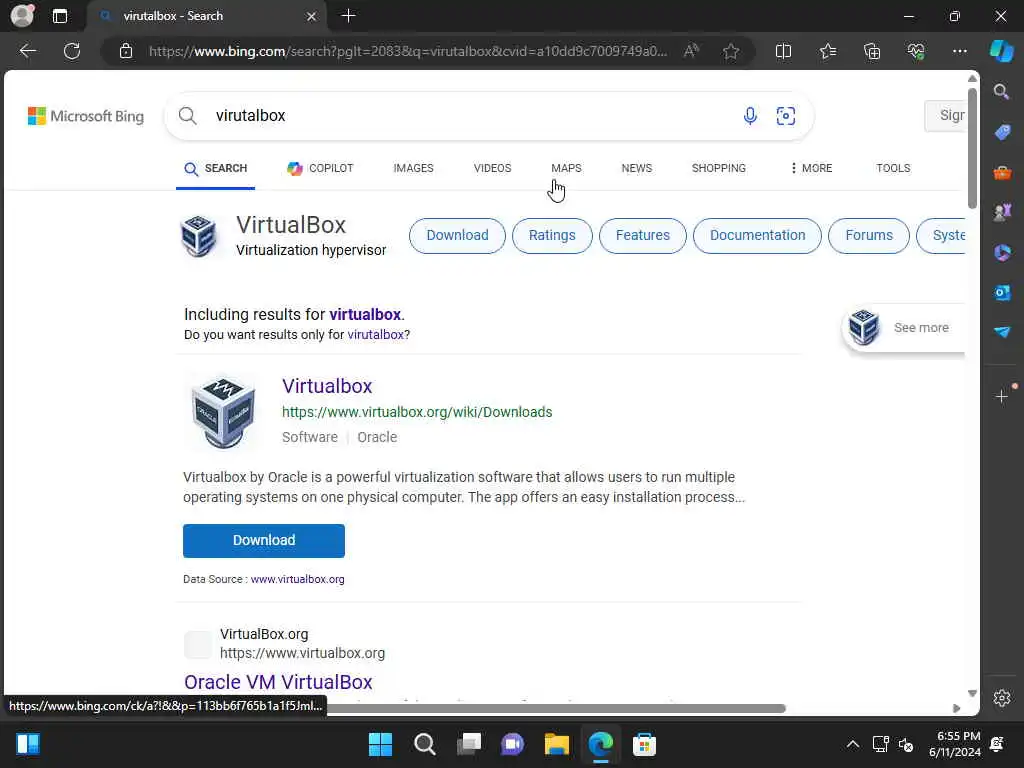Expand the MORE search categories
The image size is (1024, 768).
(x=811, y=168)
